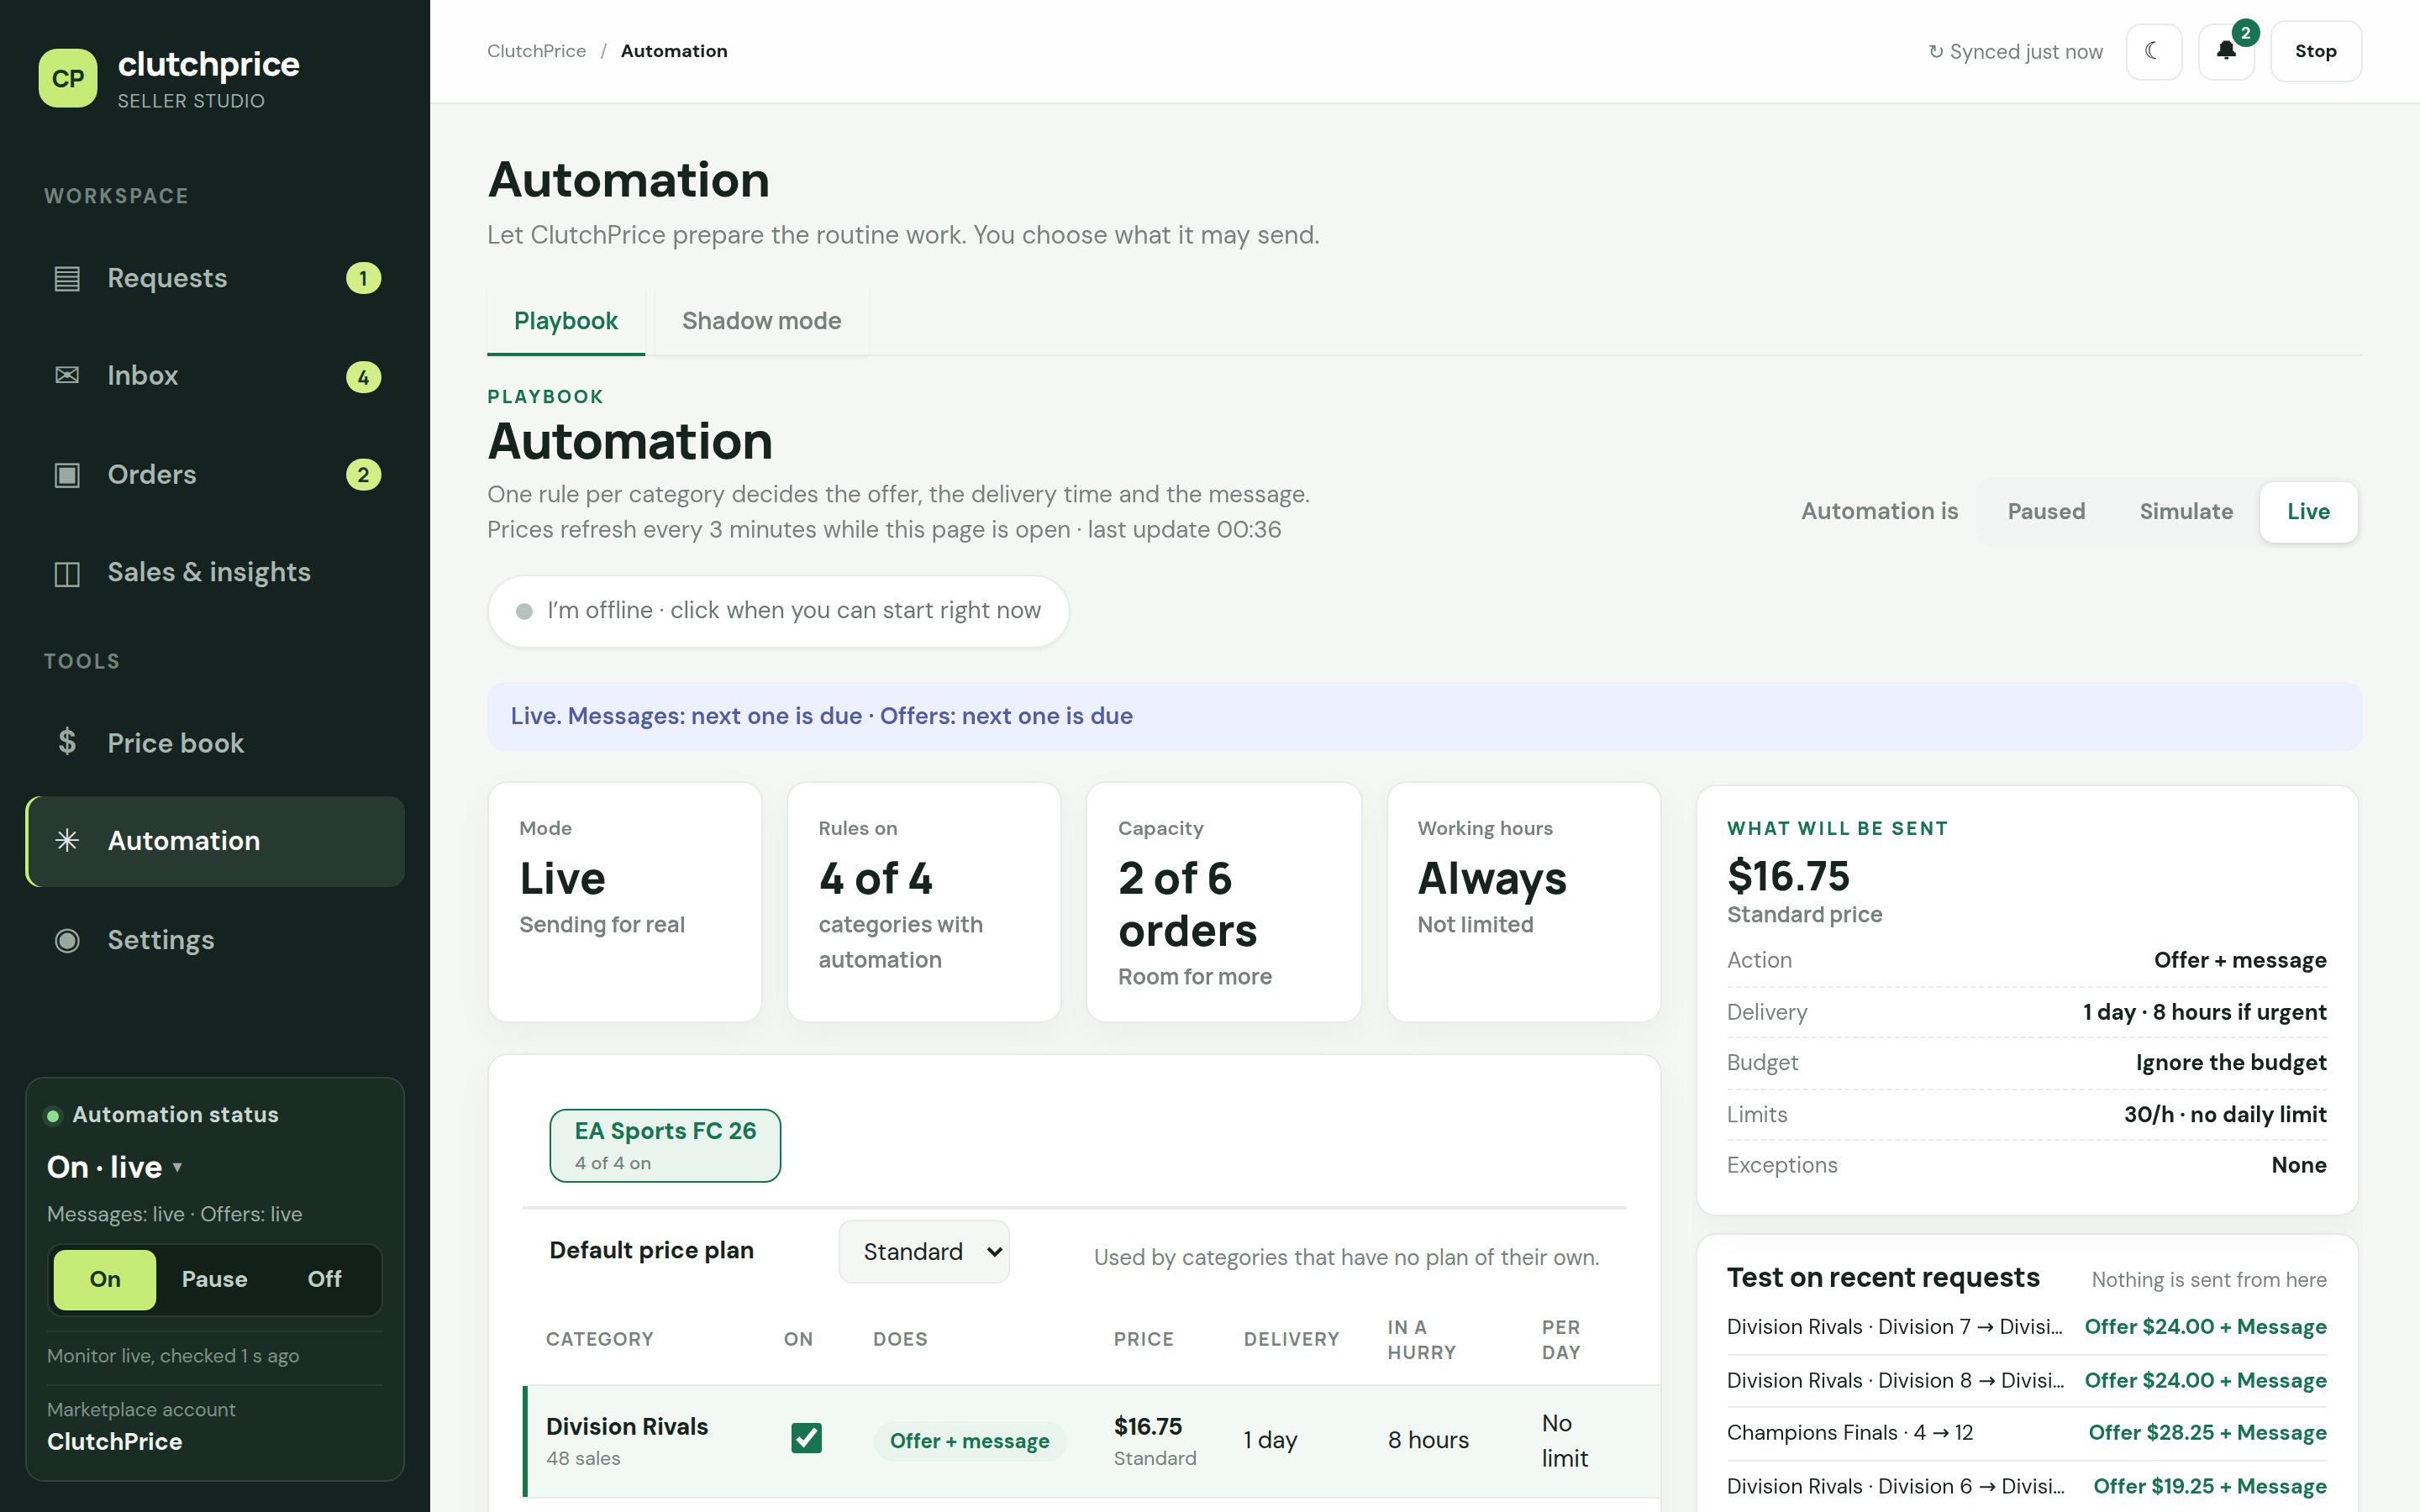Click the Automation asterisk icon
2420x1512 pixels.
pyautogui.click(x=67, y=841)
